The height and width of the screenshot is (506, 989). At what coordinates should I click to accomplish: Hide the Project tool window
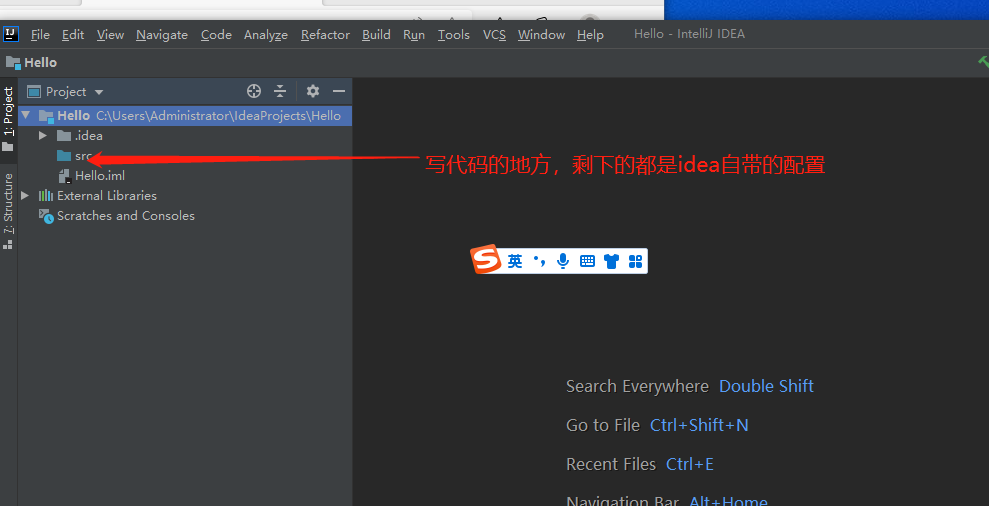[339, 91]
